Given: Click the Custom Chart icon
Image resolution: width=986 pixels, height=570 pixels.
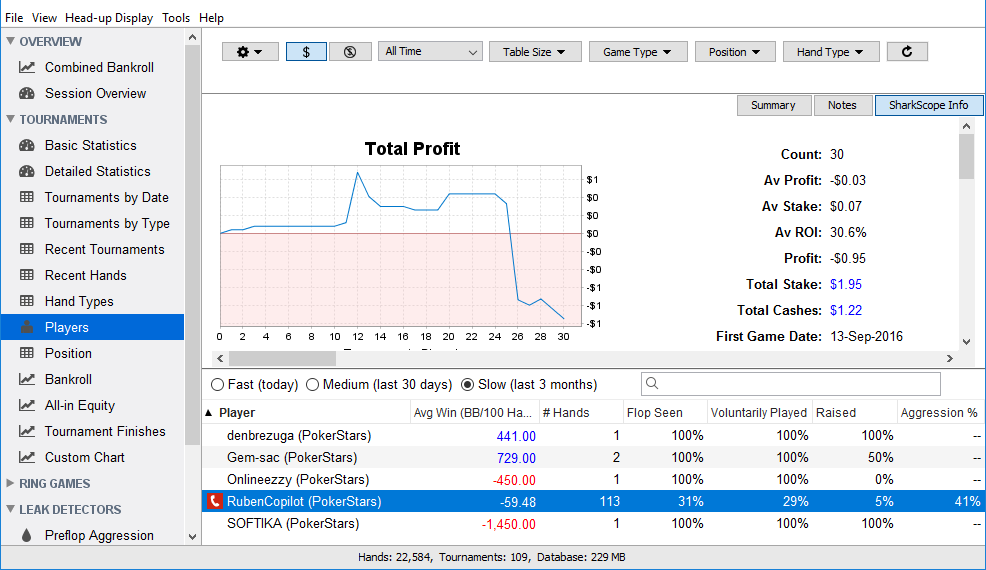Looking at the screenshot, I should coord(27,457).
